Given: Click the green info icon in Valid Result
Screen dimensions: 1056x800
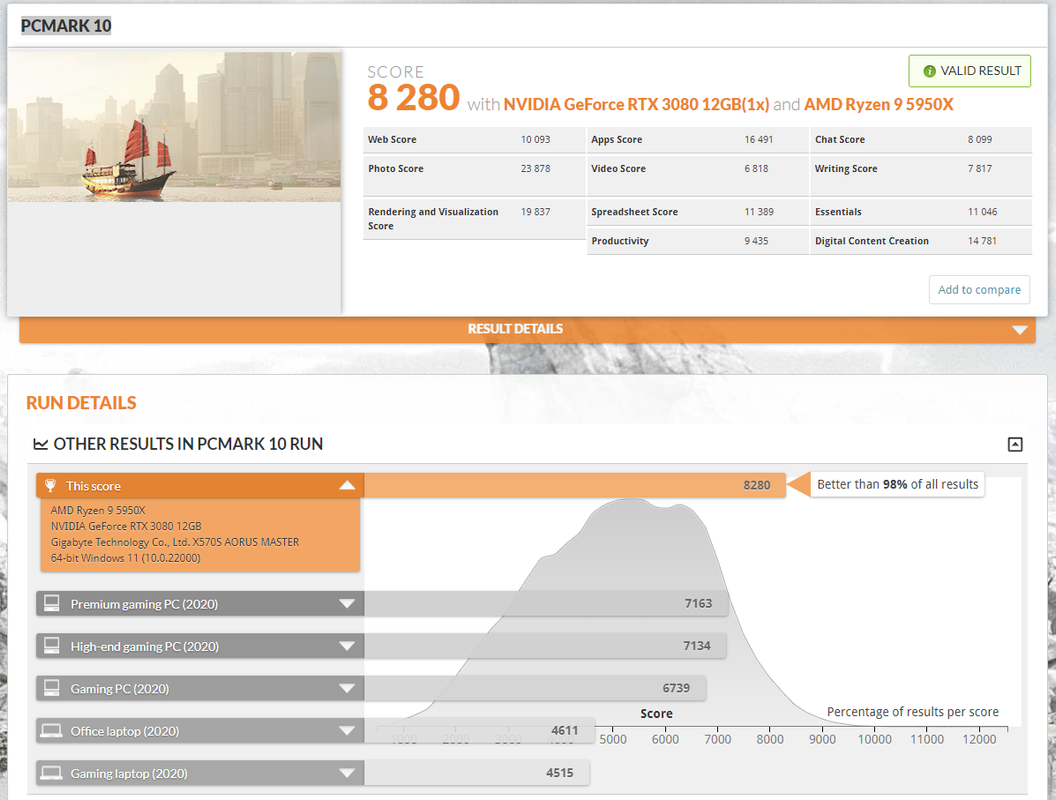Looking at the screenshot, I should click(929, 71).
